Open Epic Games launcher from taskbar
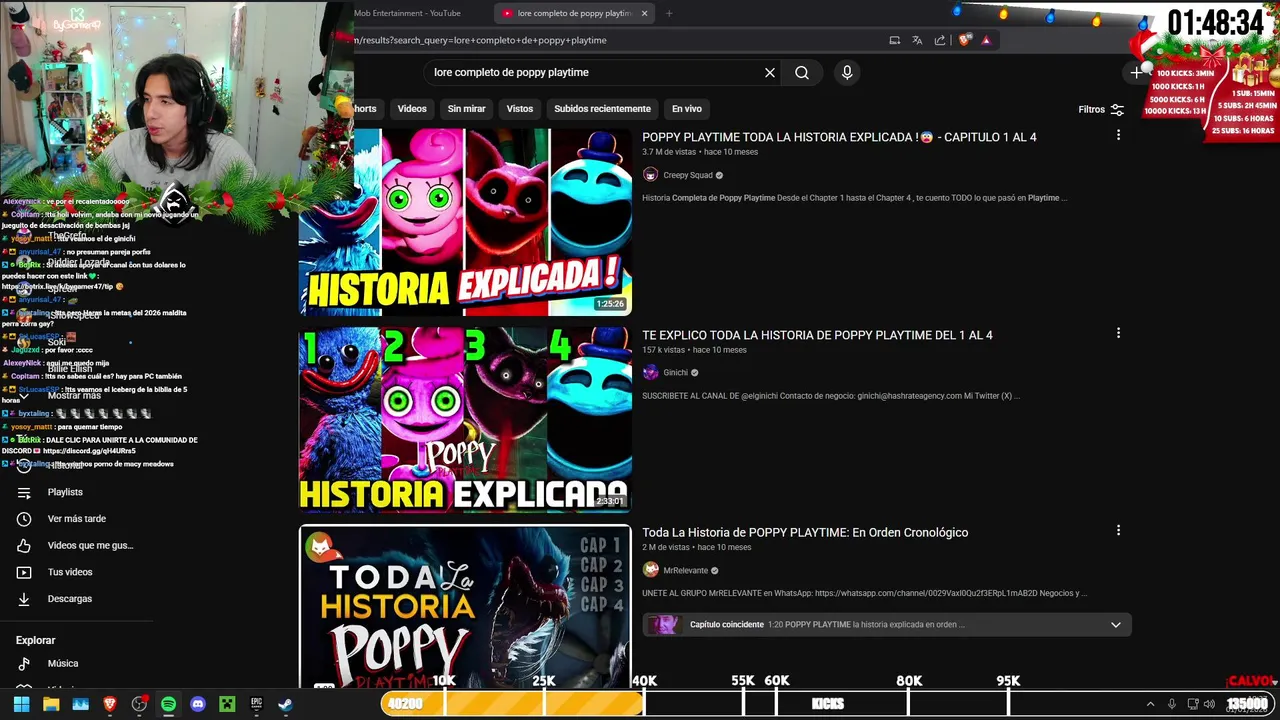1280x720 pixels. tap(256, 704)
